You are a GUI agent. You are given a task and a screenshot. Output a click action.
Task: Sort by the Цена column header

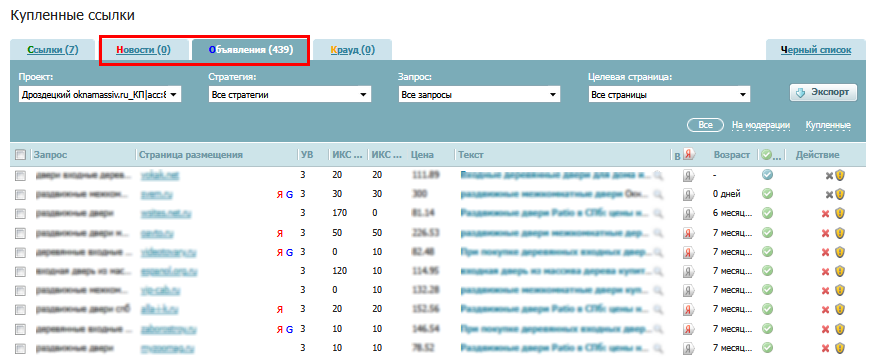pyautogui.click(x=422, y=155)
